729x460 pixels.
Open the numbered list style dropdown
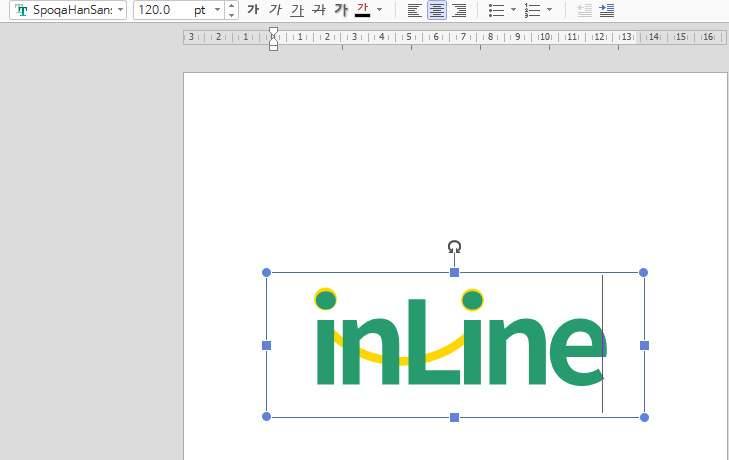[549, 9]
